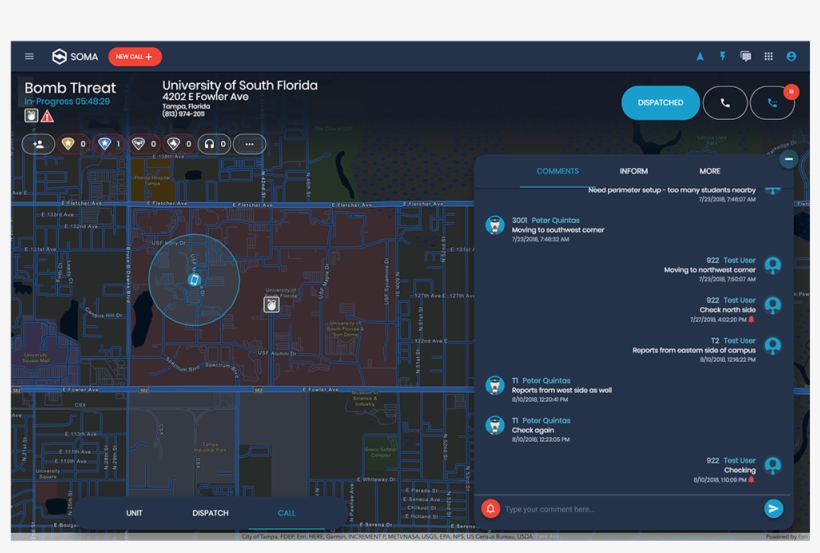Image resolution: width=820 pixels, height=553 pixels.
Task: Open the user profile icon
Action: 791,57
